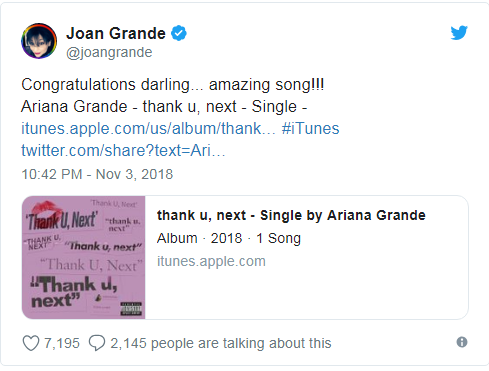The height and width of the screenshot is (371, 489).
Task: Open the #iTunes hashtag
Action: tap(310, 129)
